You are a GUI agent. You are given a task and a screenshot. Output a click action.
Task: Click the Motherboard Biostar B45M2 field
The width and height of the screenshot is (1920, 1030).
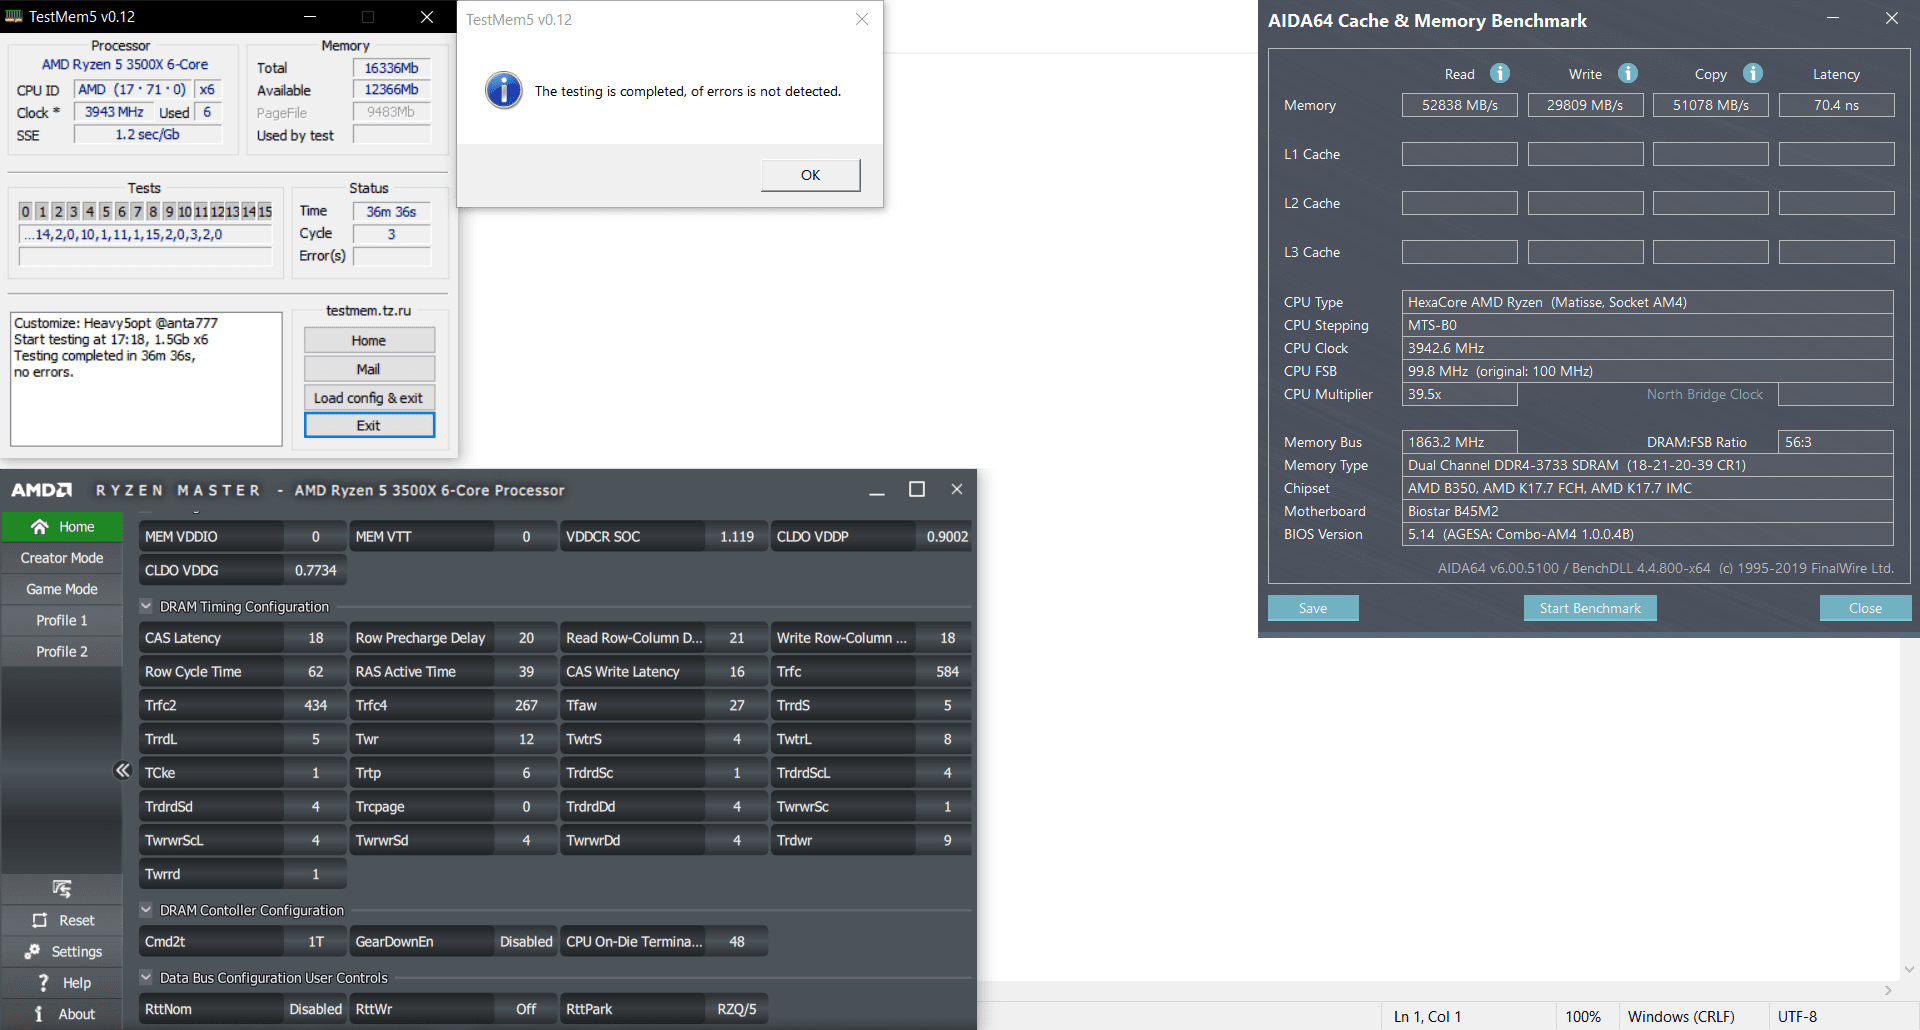[1647, 511]
